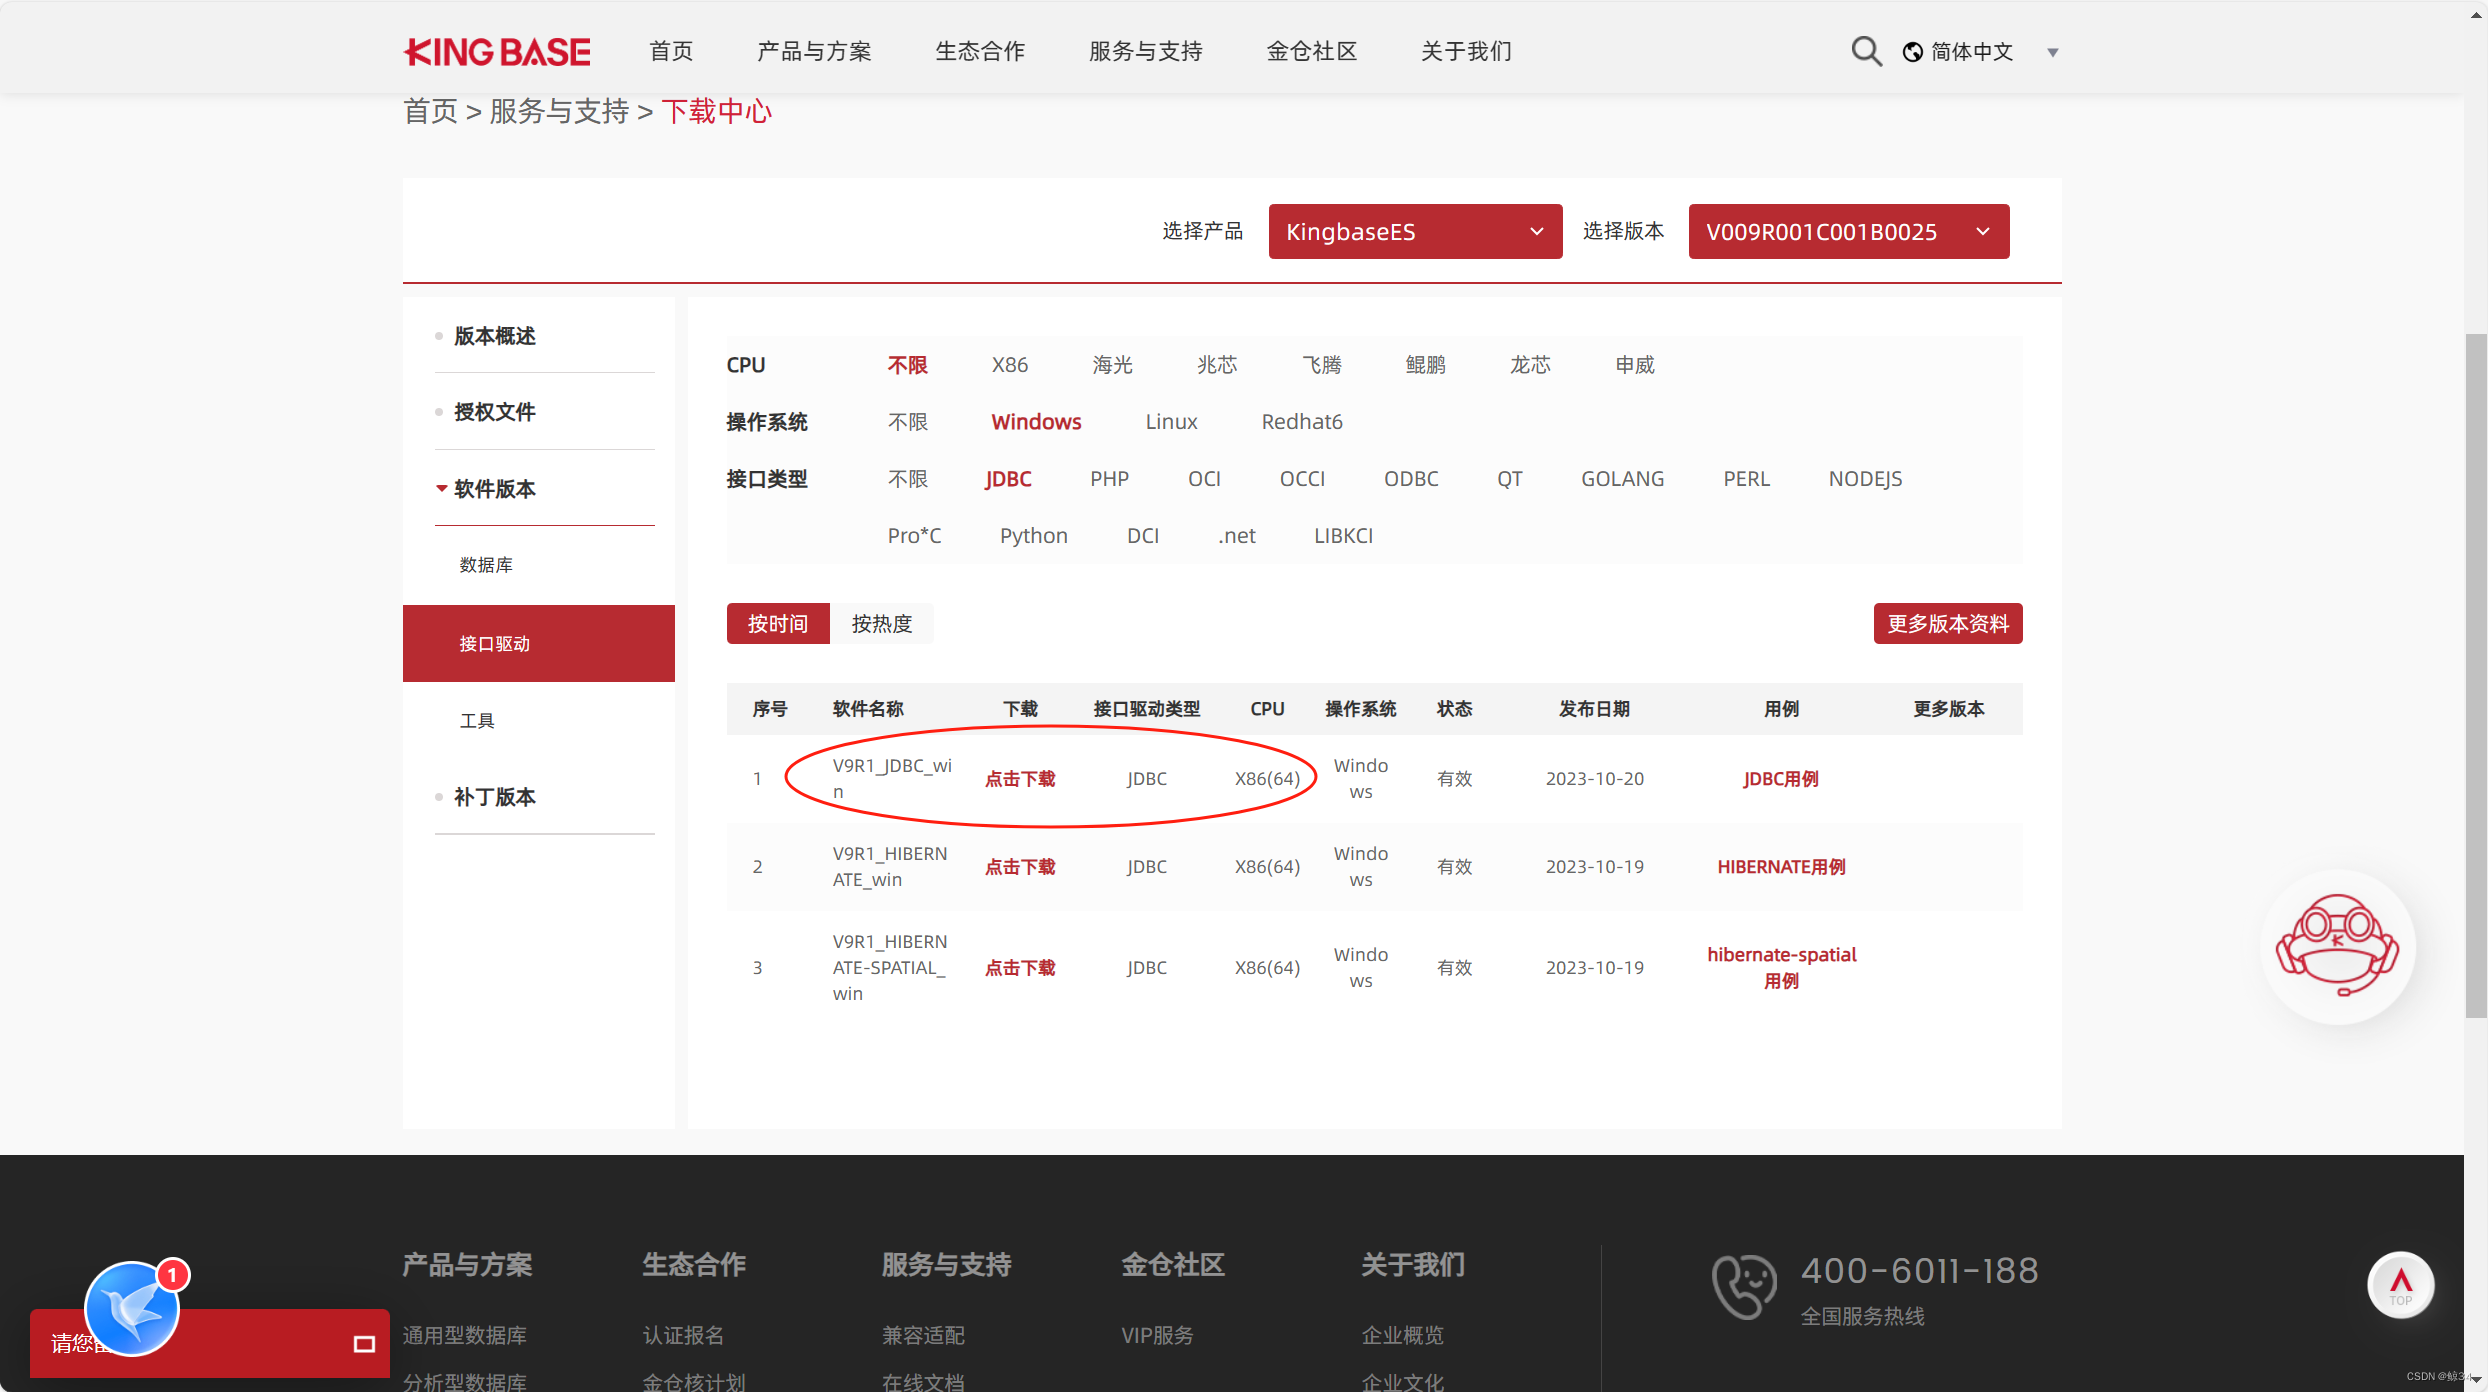Viewport: 2488px width, 1392px height.
Task: Open the V009R001C001B0025 version dropdown
Action: click(x=1848, y=232)
